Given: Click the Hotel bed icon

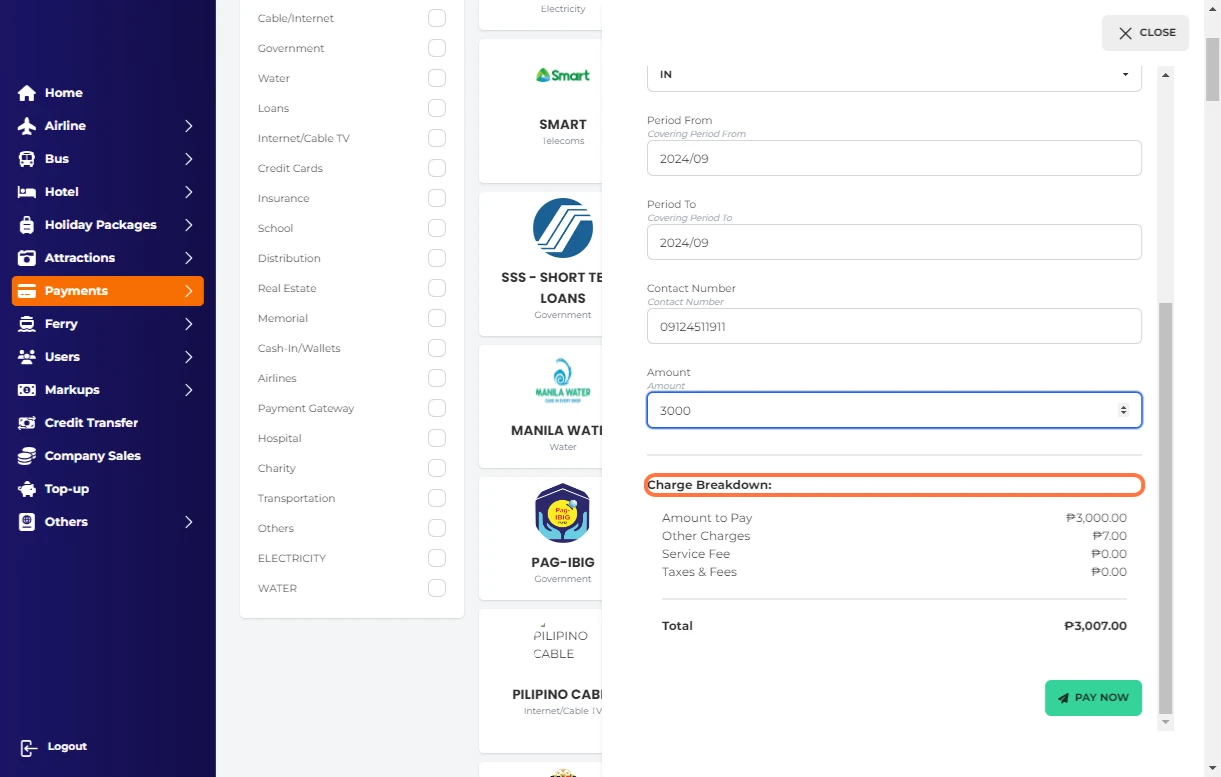Looking at the screenshot, I should [x=27, y=192].
